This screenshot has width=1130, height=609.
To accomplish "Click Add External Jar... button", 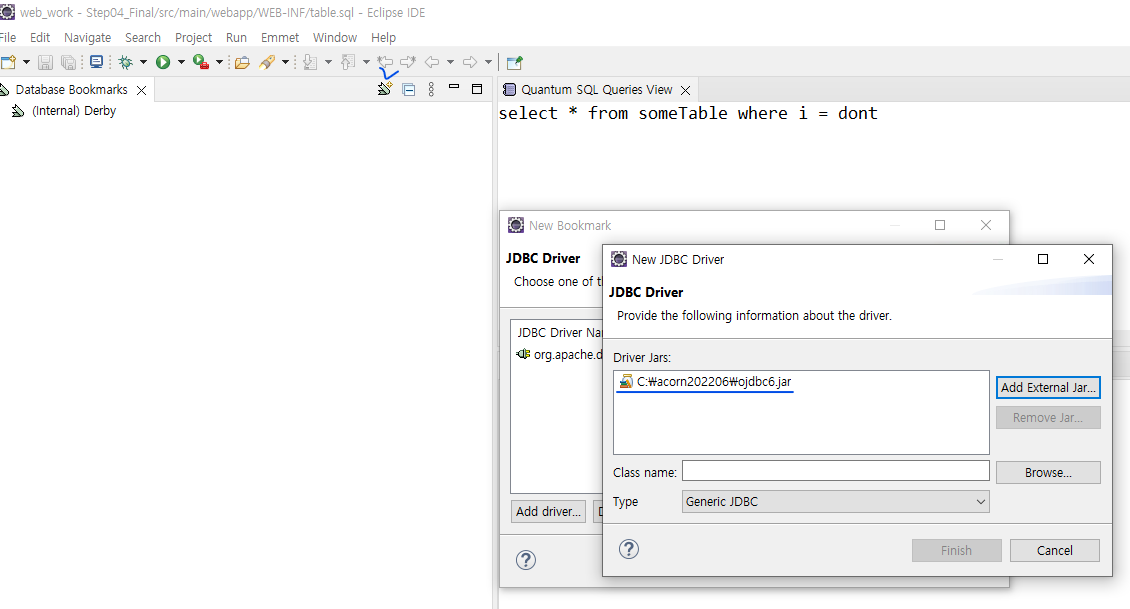I will (1048, 388).
